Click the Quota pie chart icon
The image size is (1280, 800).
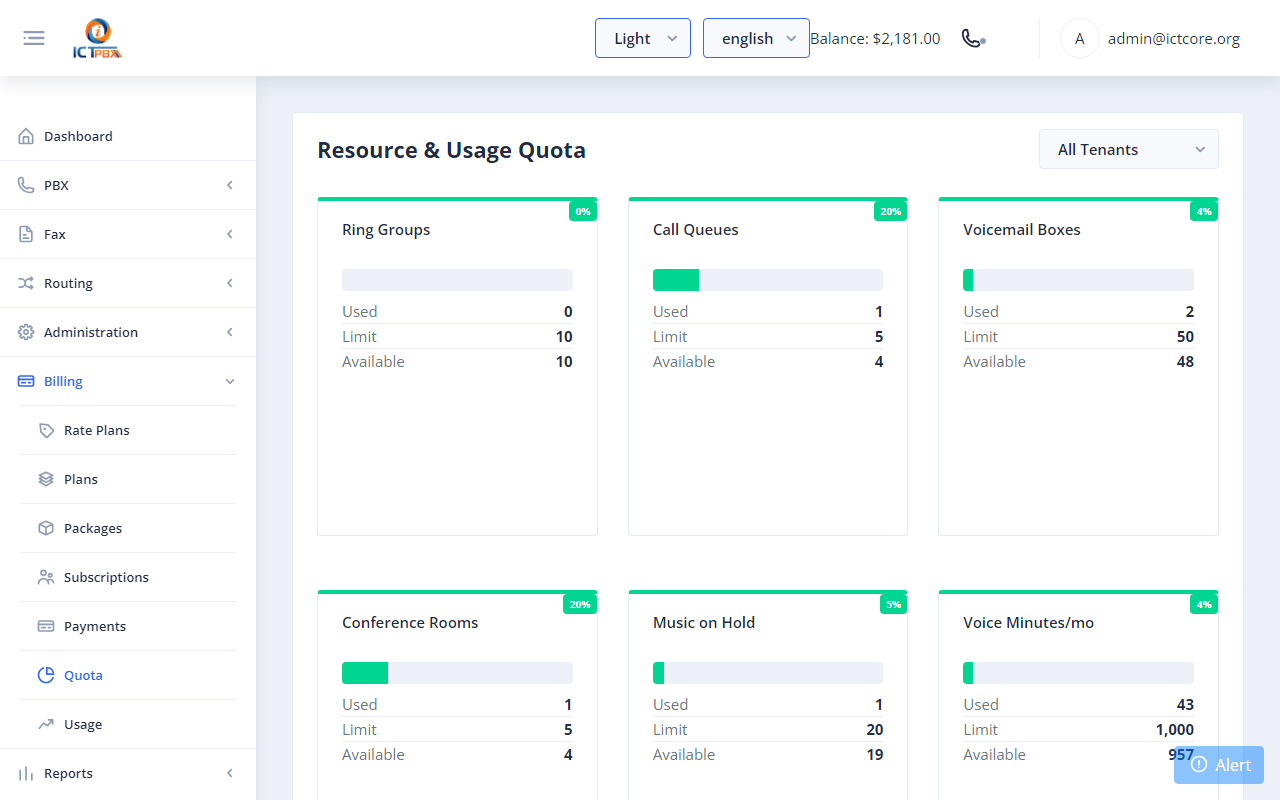click(46, 675)
